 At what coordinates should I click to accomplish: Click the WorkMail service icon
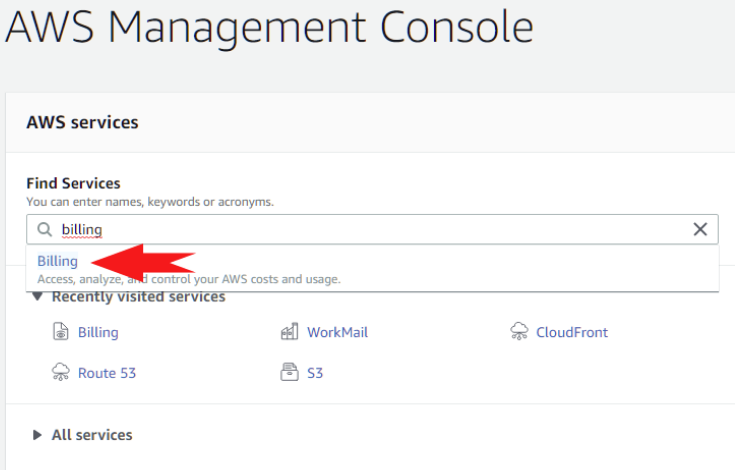(289, 332)
